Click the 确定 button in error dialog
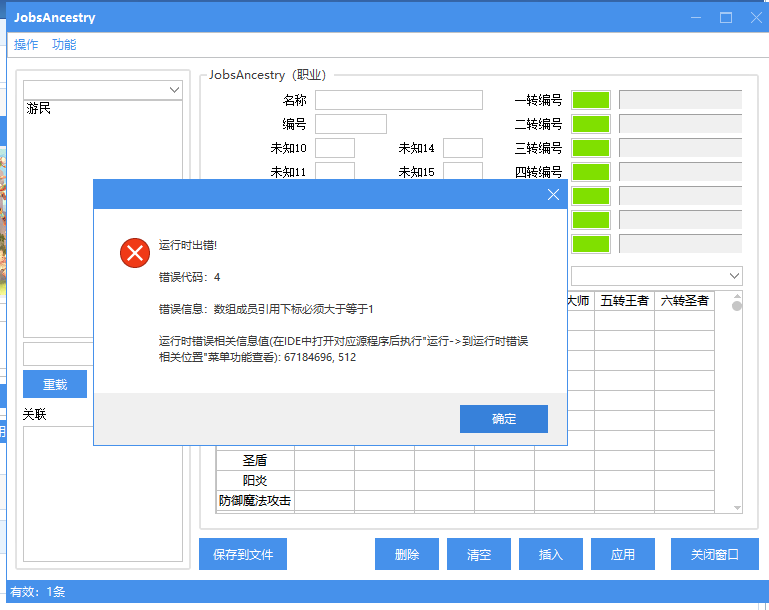The image size is (769, 610). pos(503,419)
